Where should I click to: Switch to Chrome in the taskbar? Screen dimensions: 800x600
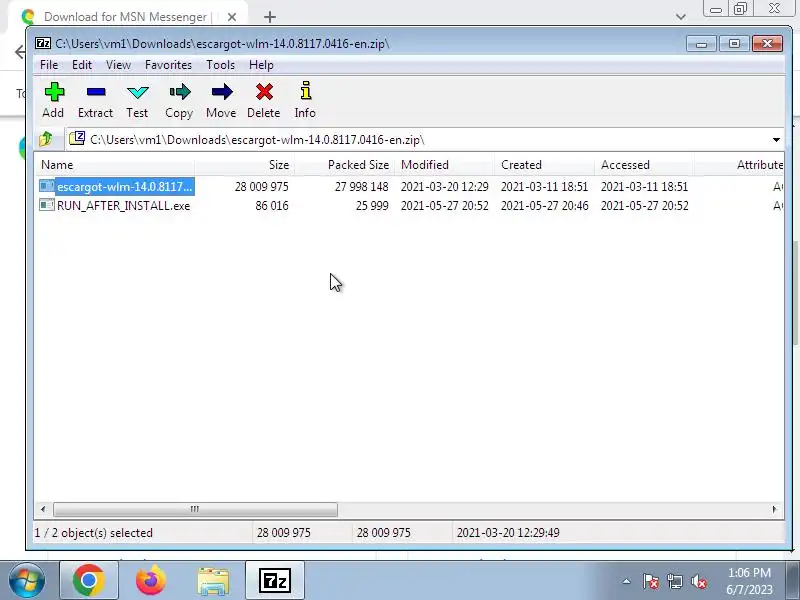89,580
